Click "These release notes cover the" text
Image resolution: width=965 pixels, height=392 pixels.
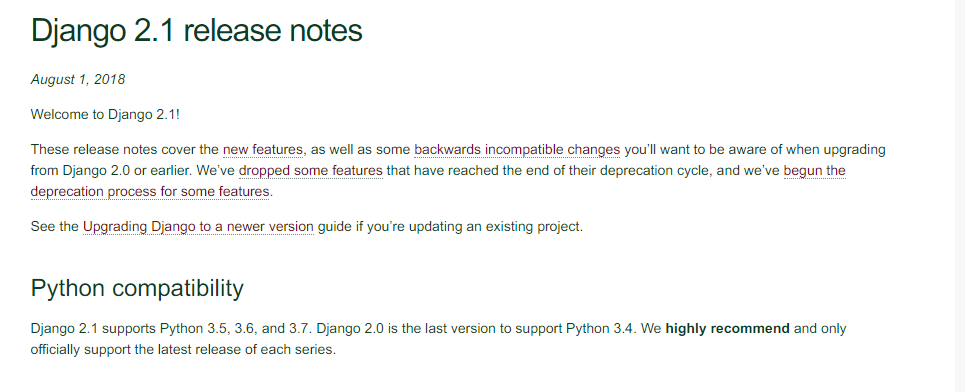coord(124,150)
